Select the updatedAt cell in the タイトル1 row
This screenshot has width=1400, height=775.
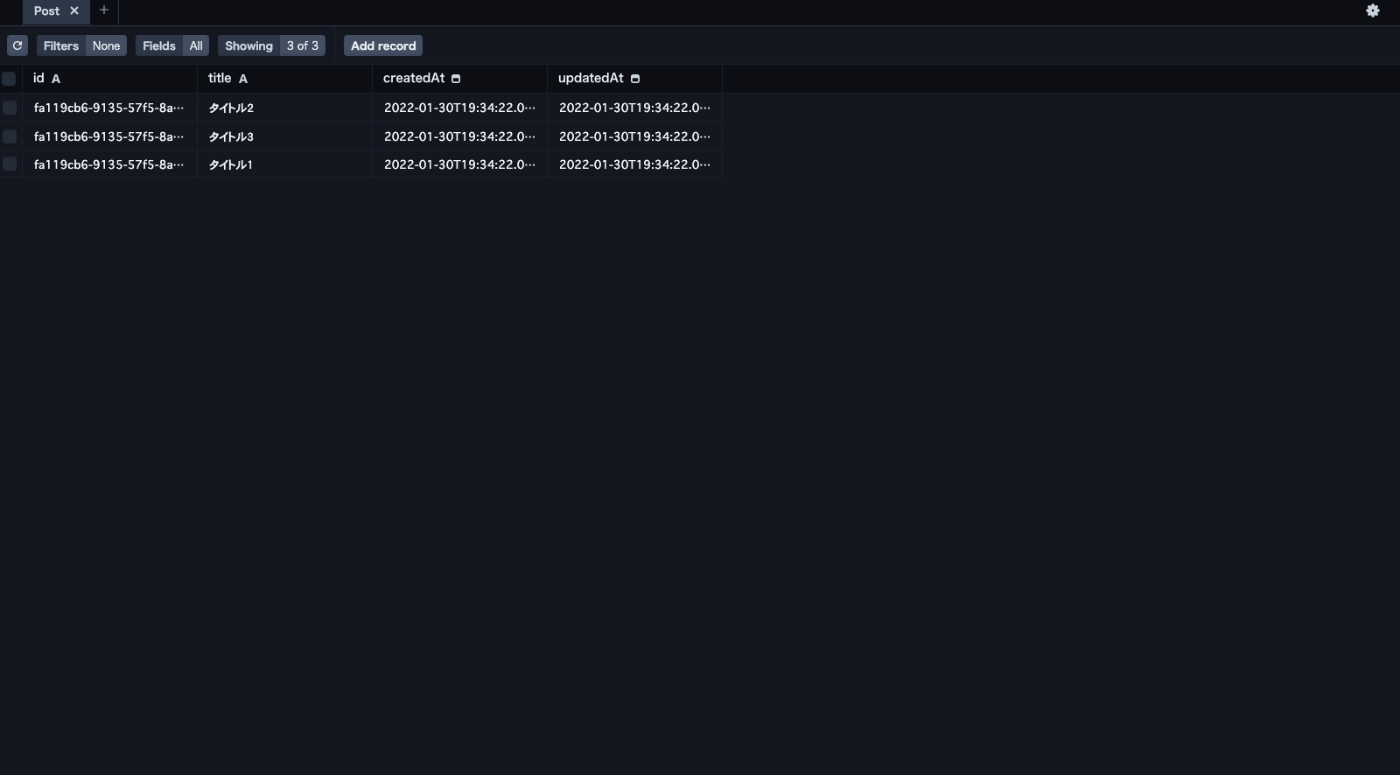tap(635, 164)
